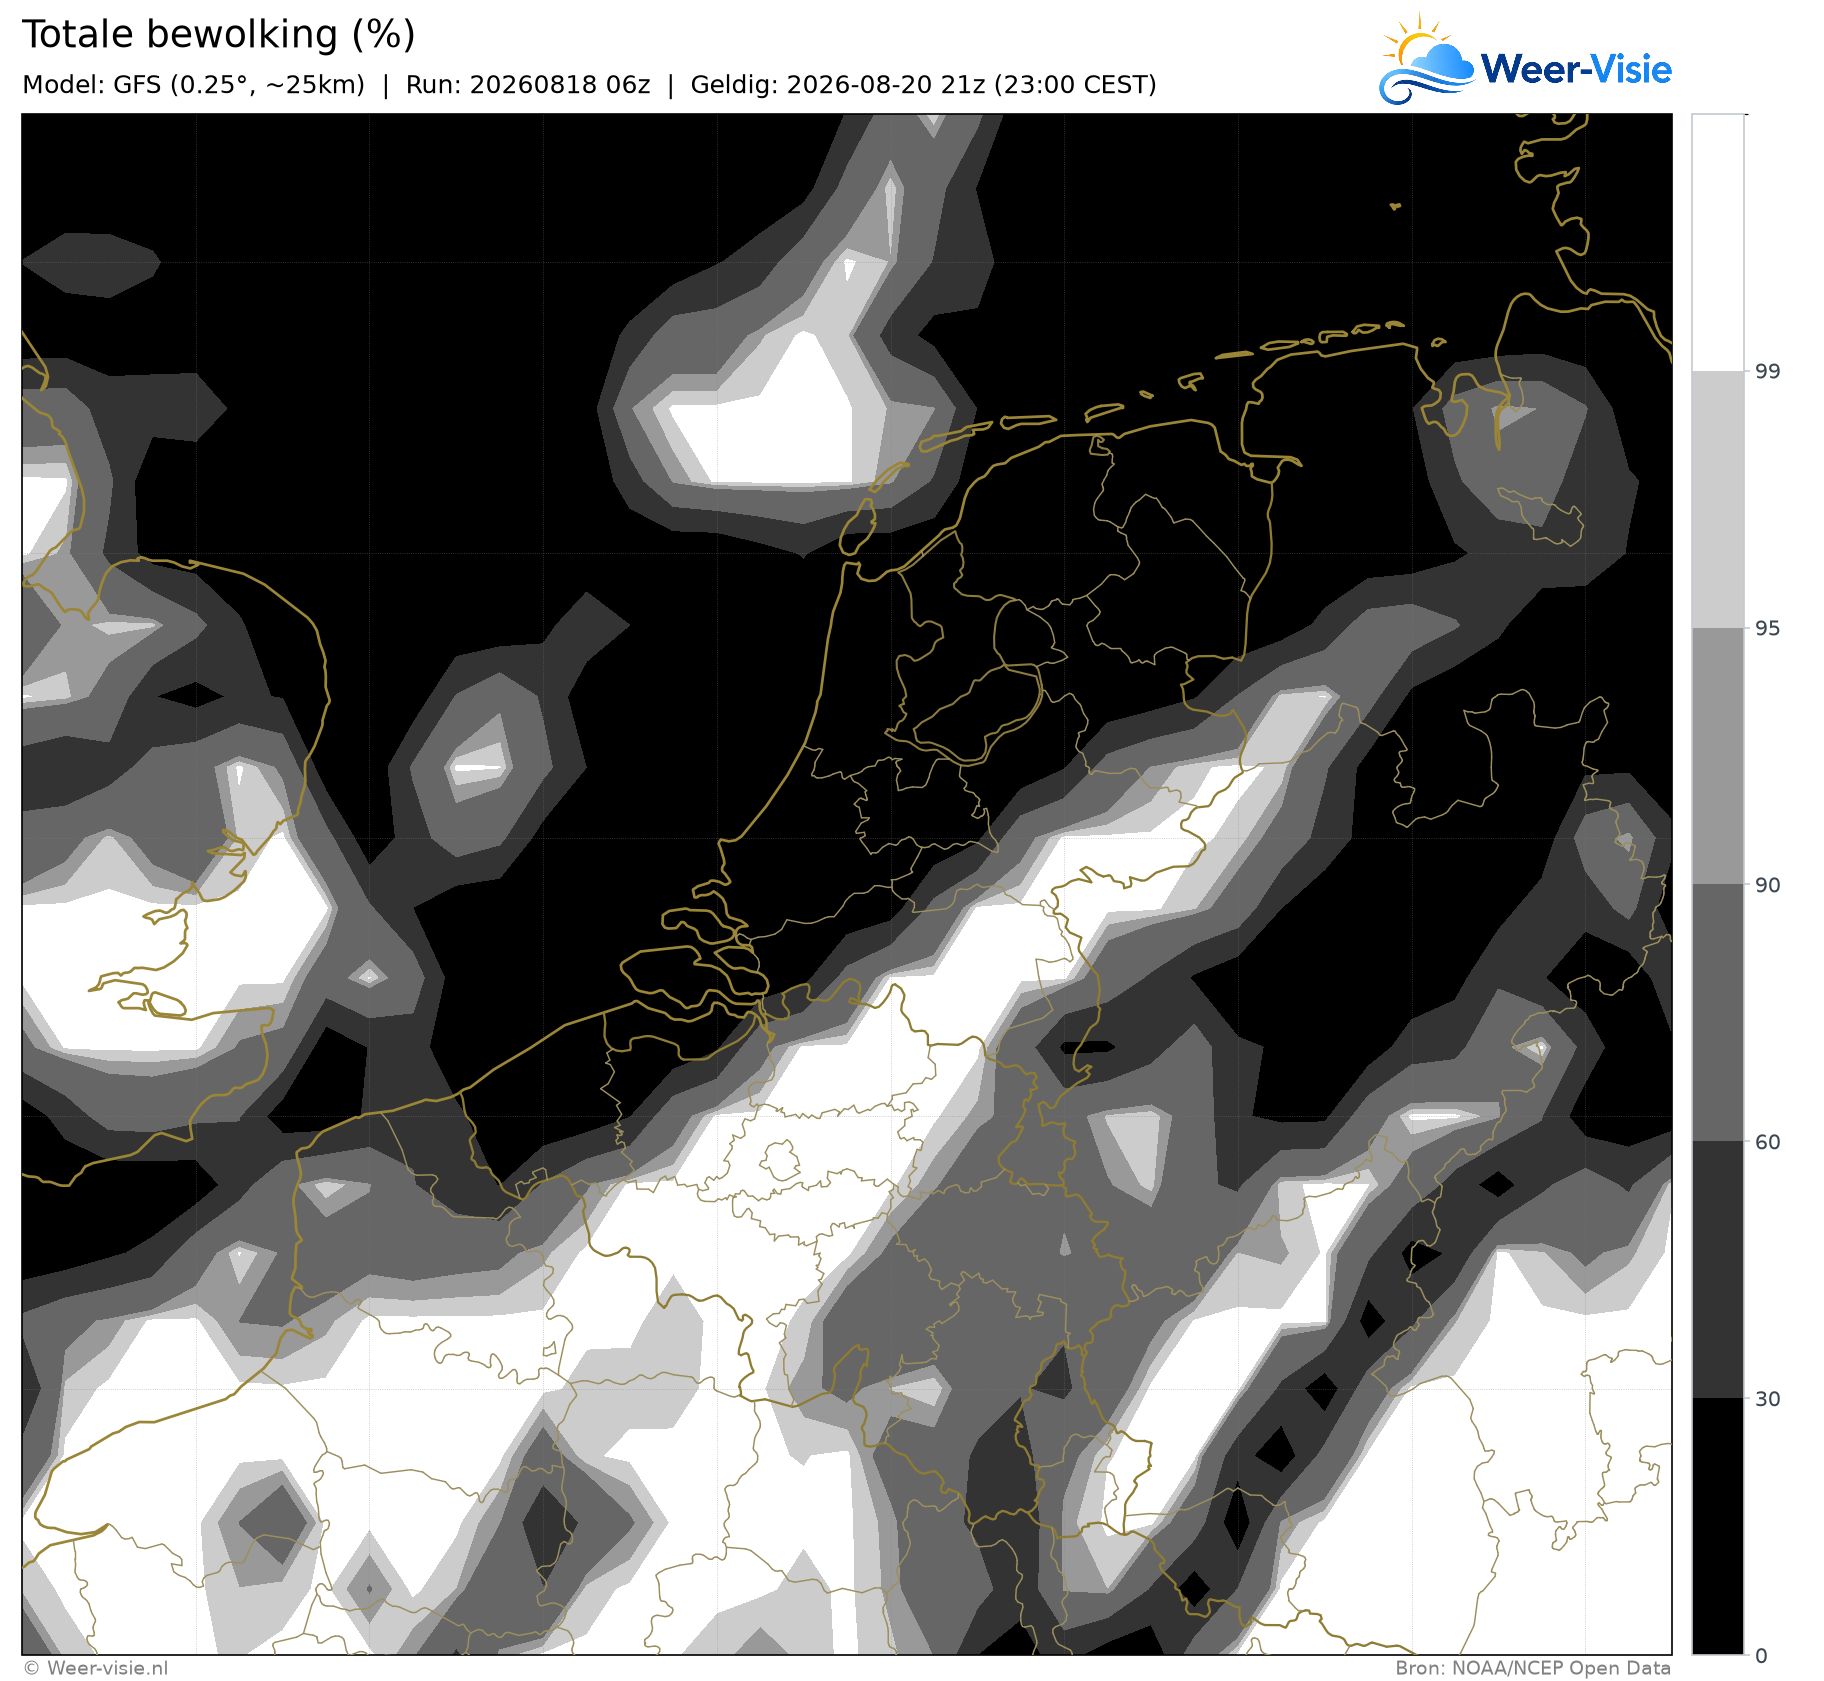The image size is (1824, 1681).
Task: Click the 60 tick label on colorbar
Action: (x=1768, y=1142)
